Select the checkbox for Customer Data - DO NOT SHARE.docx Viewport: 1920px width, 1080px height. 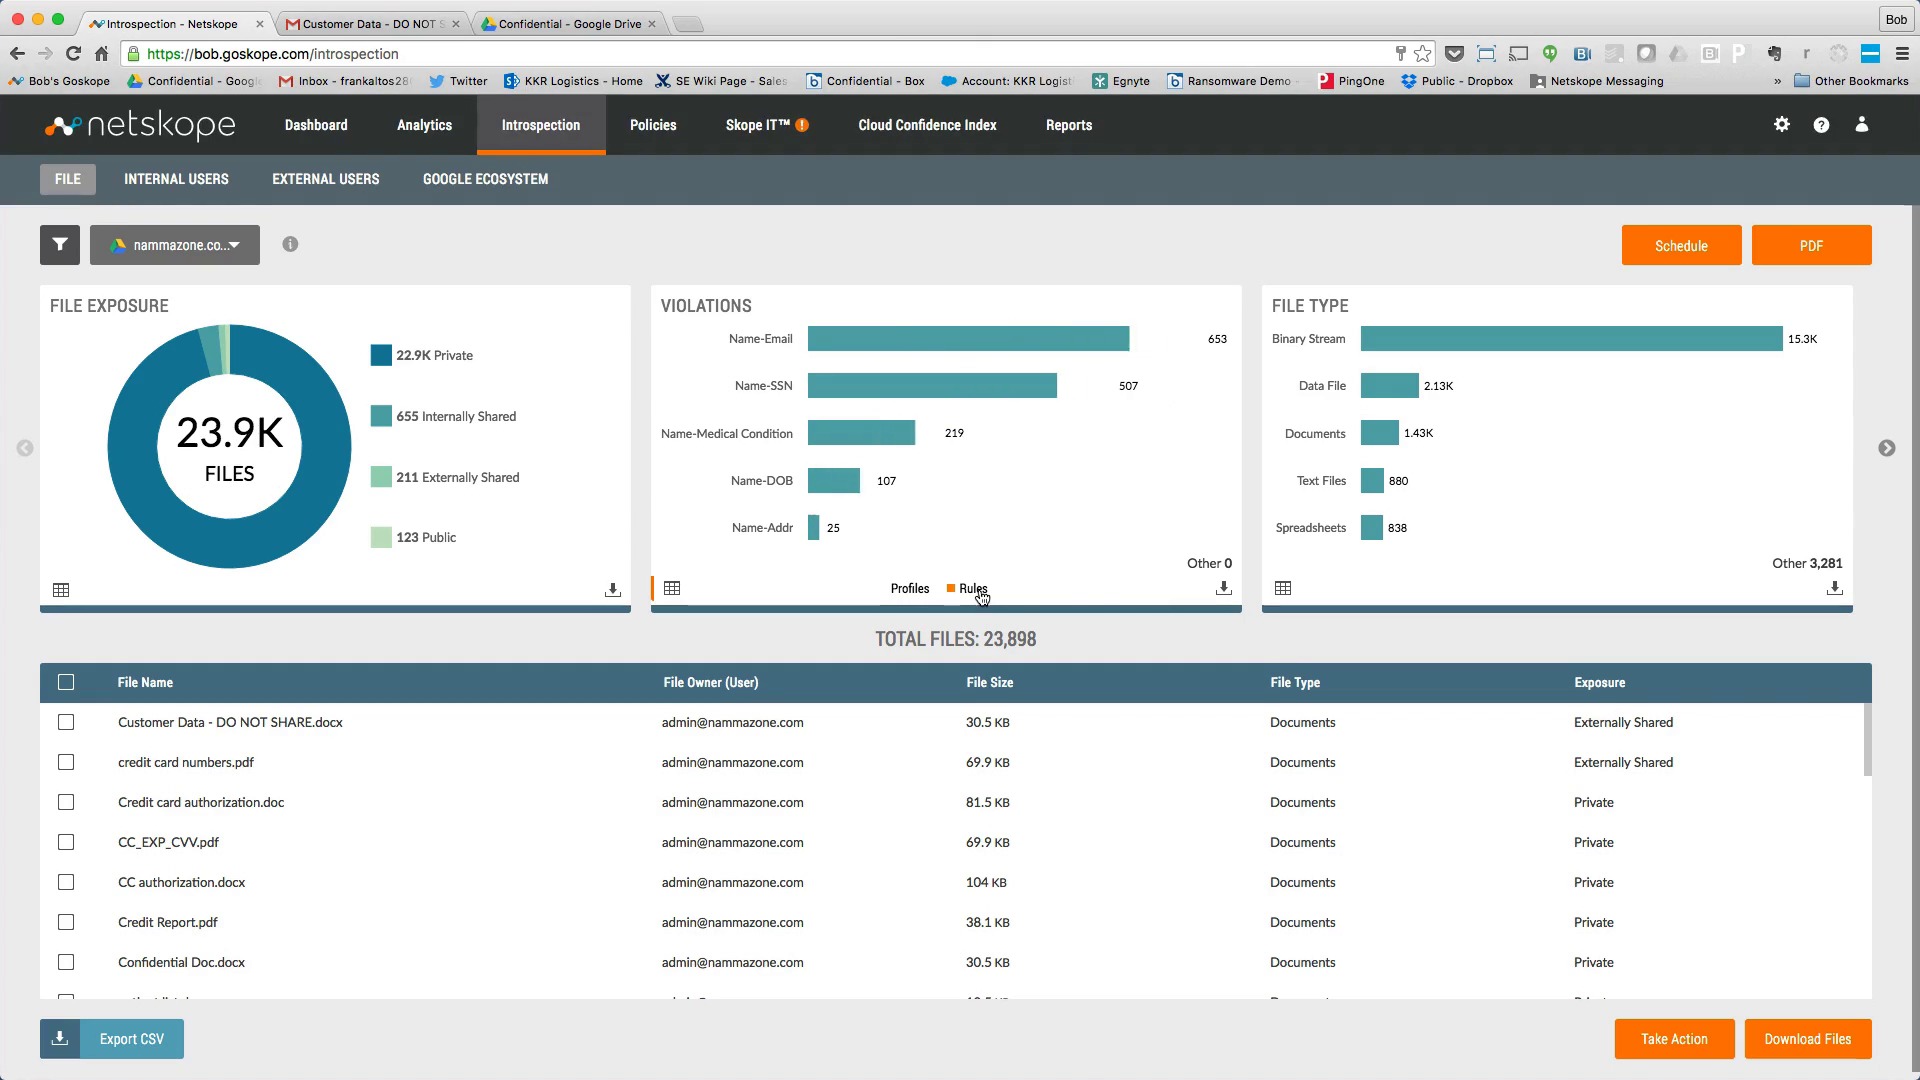(x=66, y=722)
